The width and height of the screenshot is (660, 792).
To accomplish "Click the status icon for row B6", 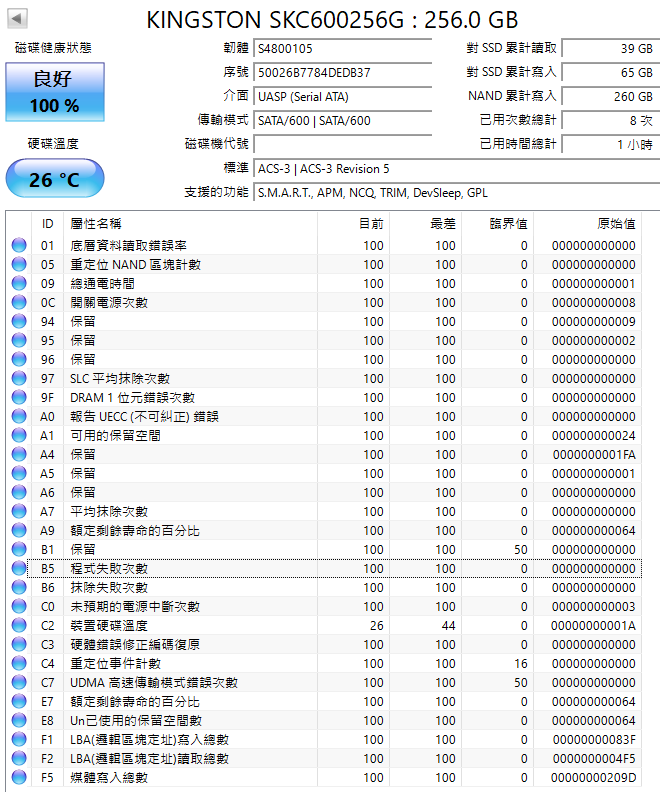I will [x=19, y=588].
